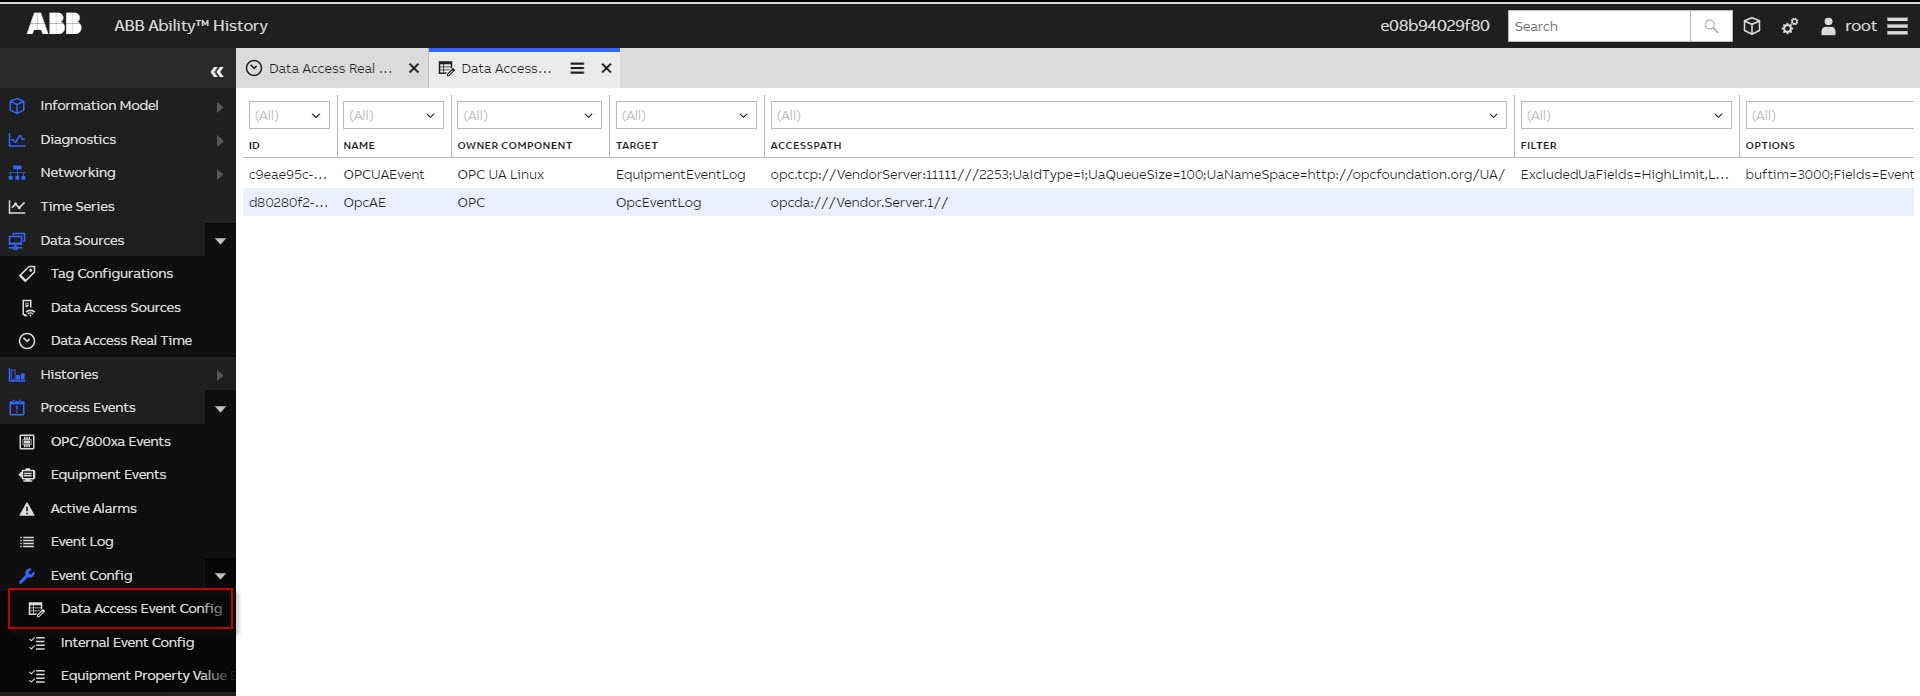The image size is (1920, 696).
Task: Click the OpcEventLog target cell
Action: point(659,202)
